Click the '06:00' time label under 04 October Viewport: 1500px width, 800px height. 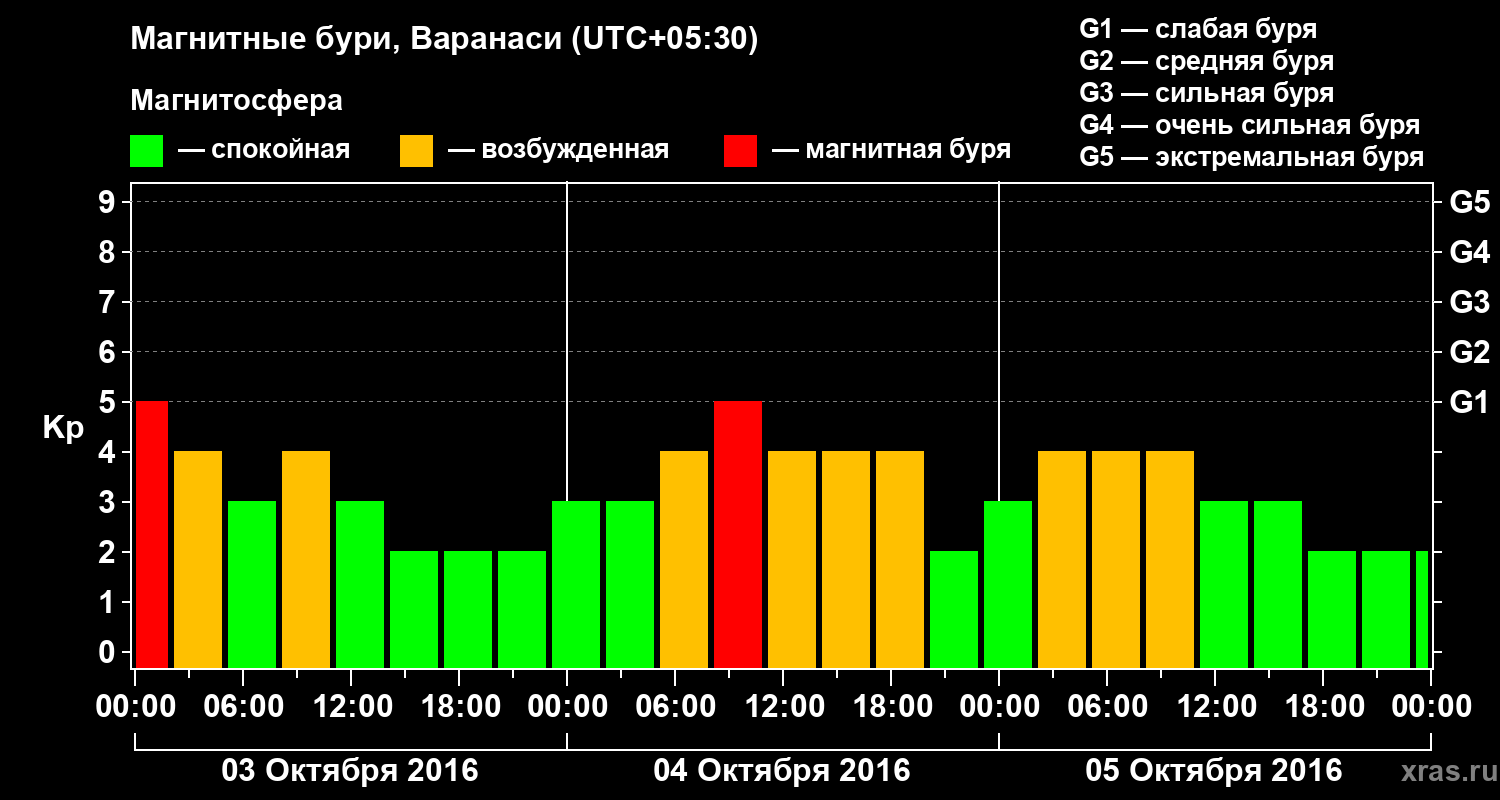[x=674, y=706]
